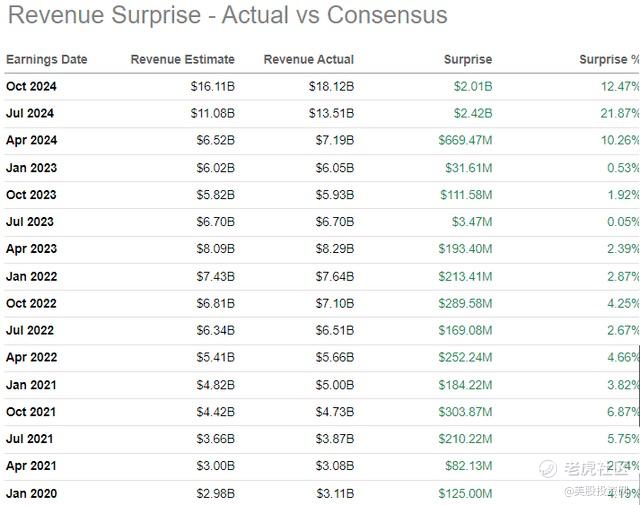
Task: Click the Revenue Surprise page title
Action: (228, 16)
